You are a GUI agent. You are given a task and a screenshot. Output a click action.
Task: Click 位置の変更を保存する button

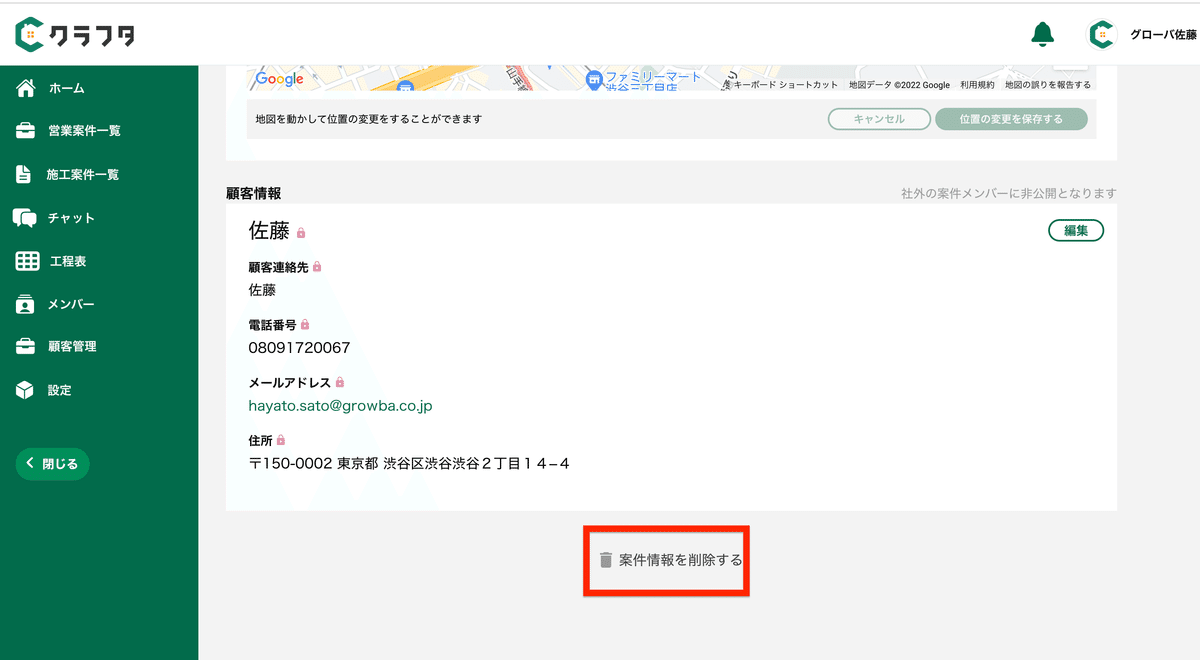[1011, 119]
